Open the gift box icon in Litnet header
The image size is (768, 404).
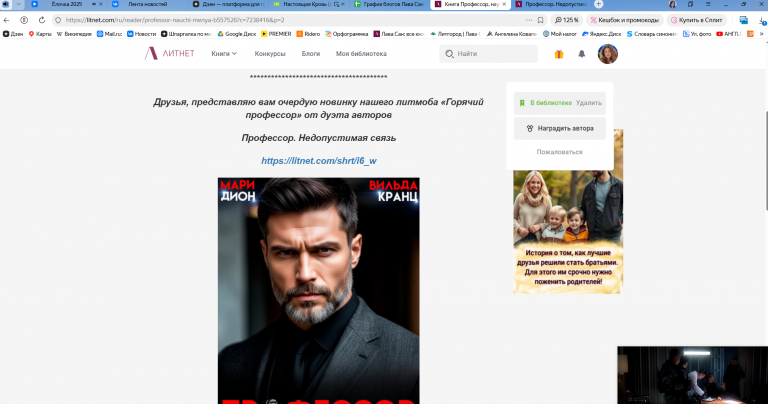(559, 54)
